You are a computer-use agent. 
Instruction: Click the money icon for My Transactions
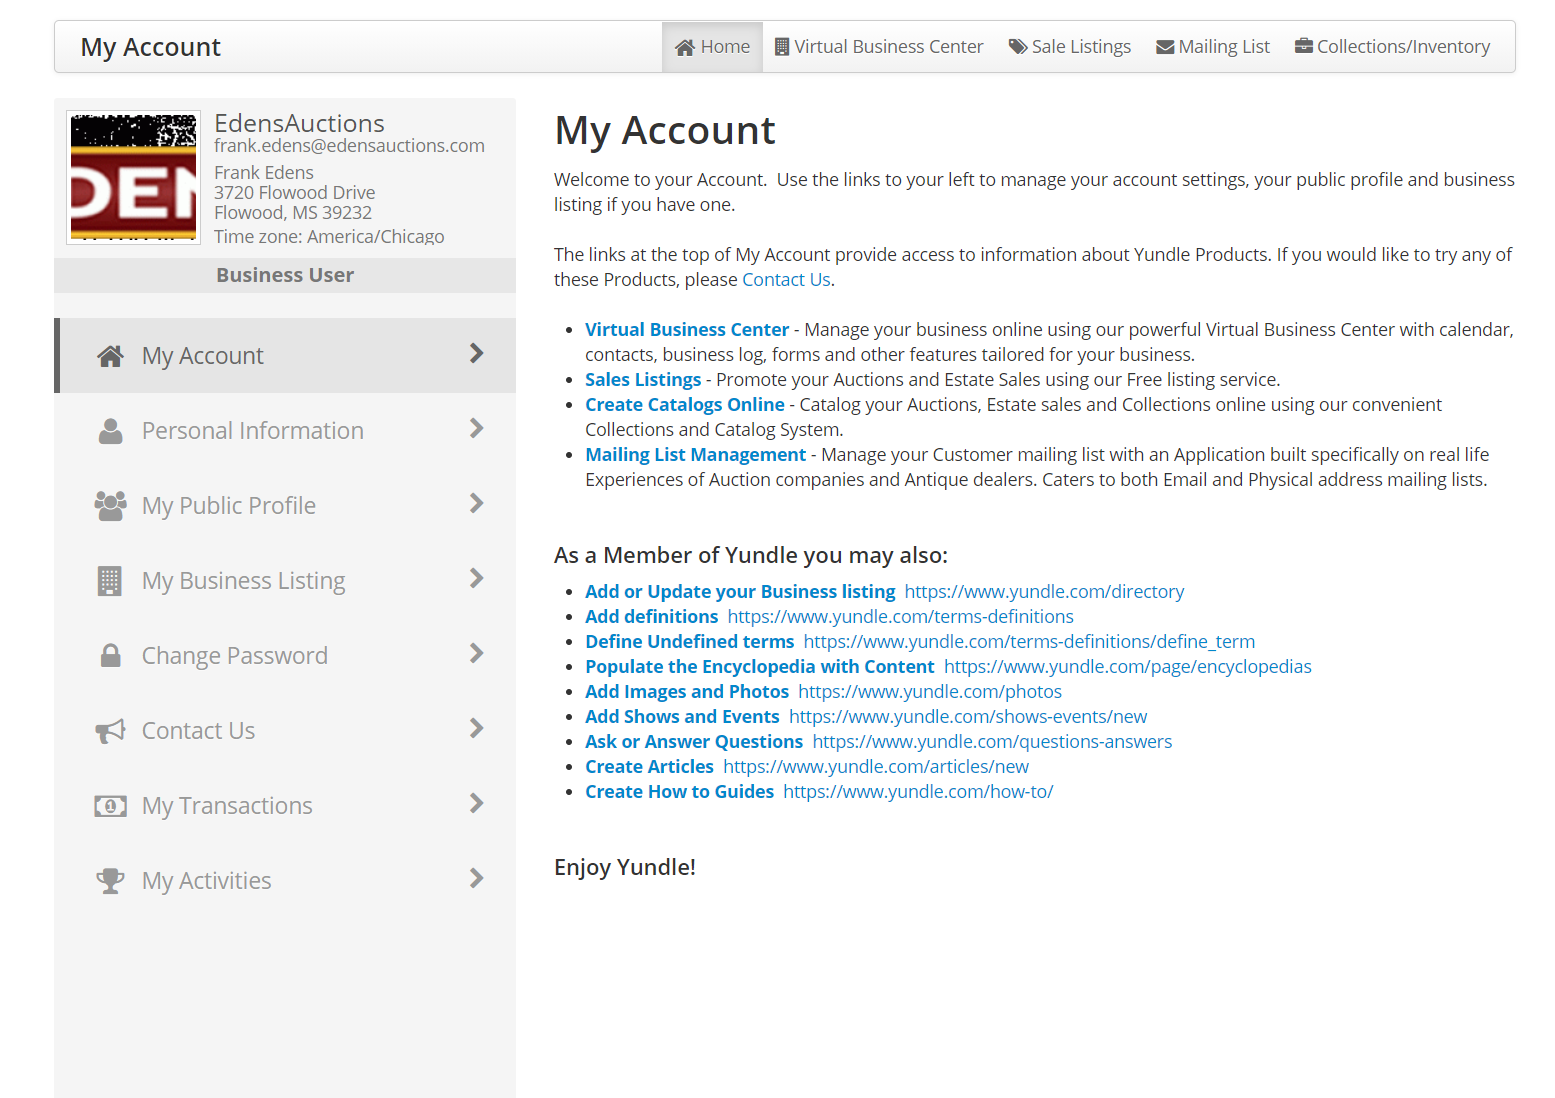click(110, 806)
